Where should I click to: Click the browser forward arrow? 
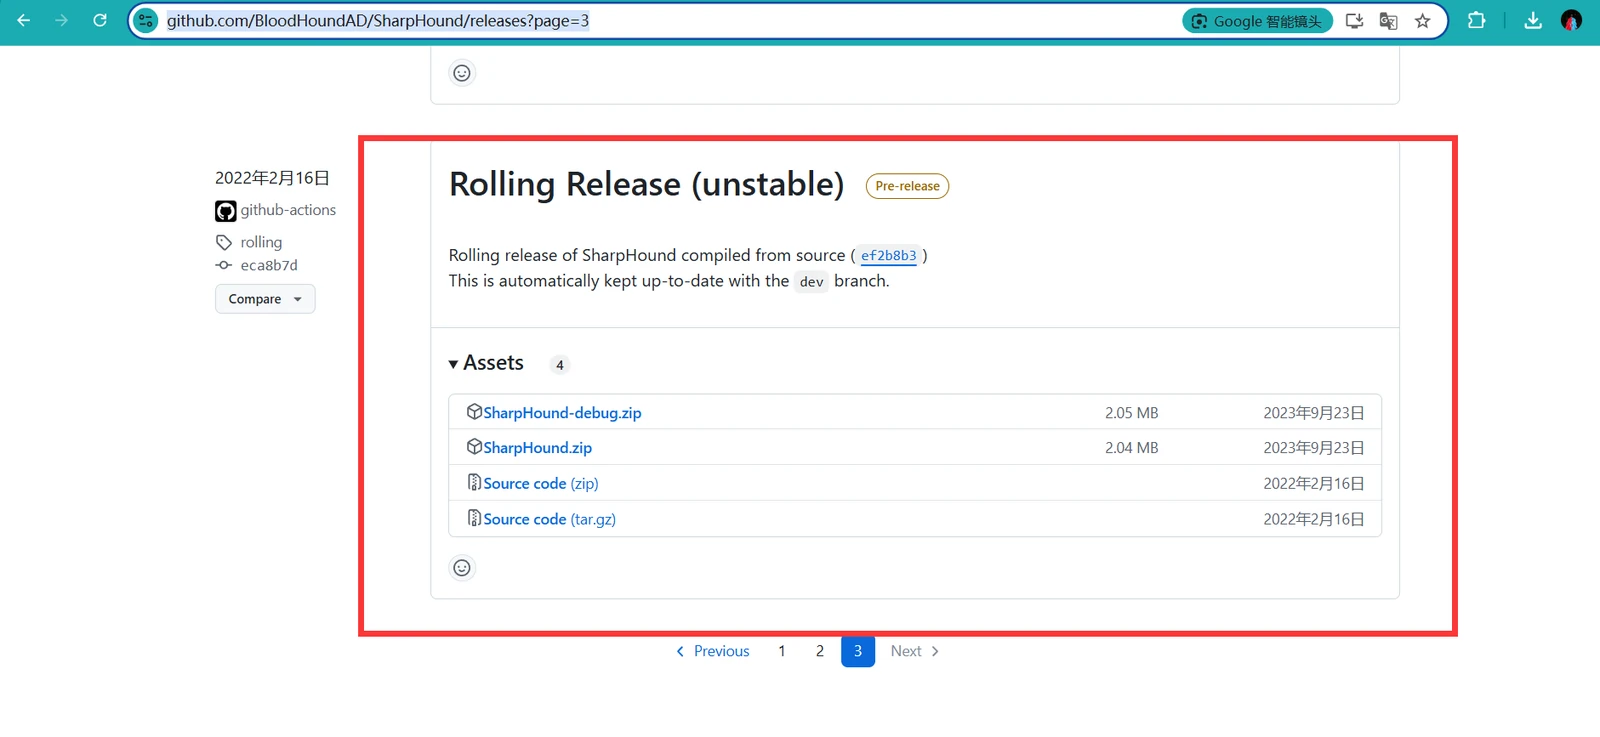(62, 20)
